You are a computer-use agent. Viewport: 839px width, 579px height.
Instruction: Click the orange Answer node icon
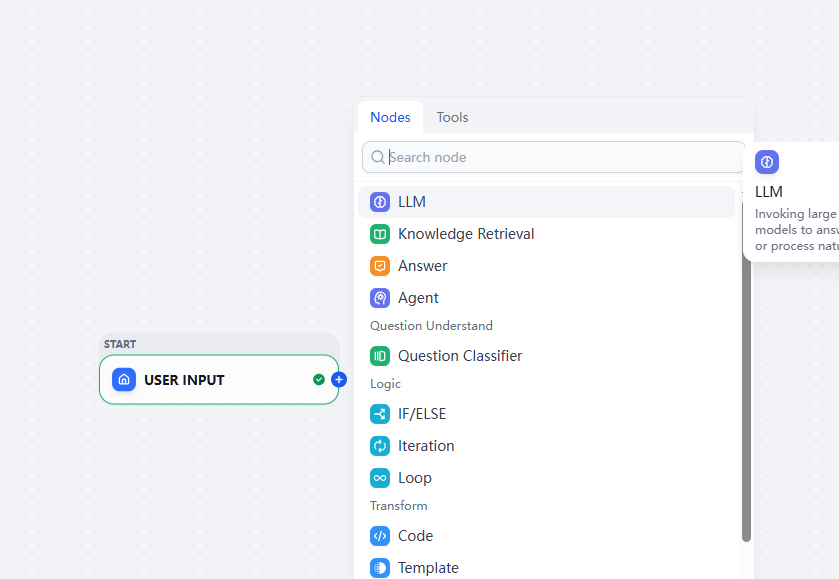380,266
